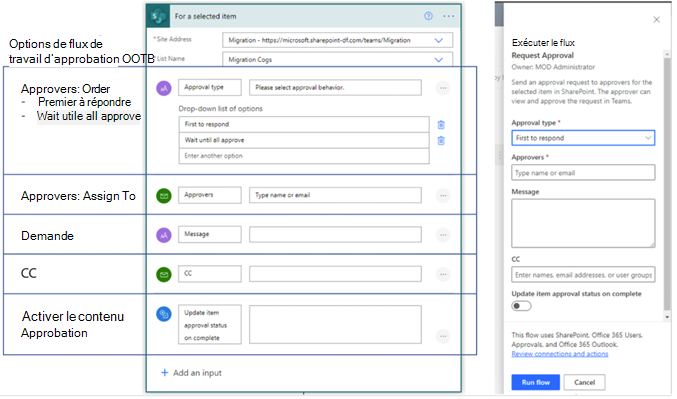Click the Approval type name field
The width and height of the screenshot is (677, 399).
click(210, 88)
